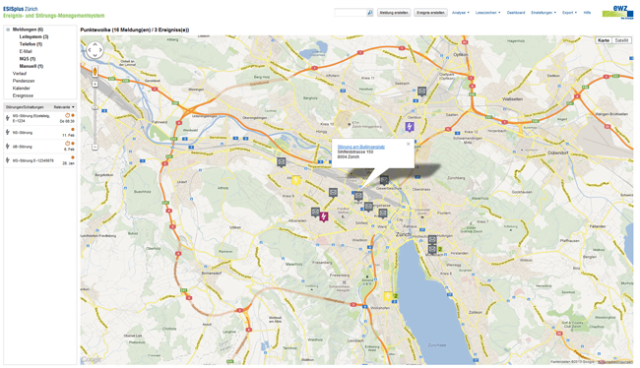Open the Dashboard menu item

(x=516, y=13)
